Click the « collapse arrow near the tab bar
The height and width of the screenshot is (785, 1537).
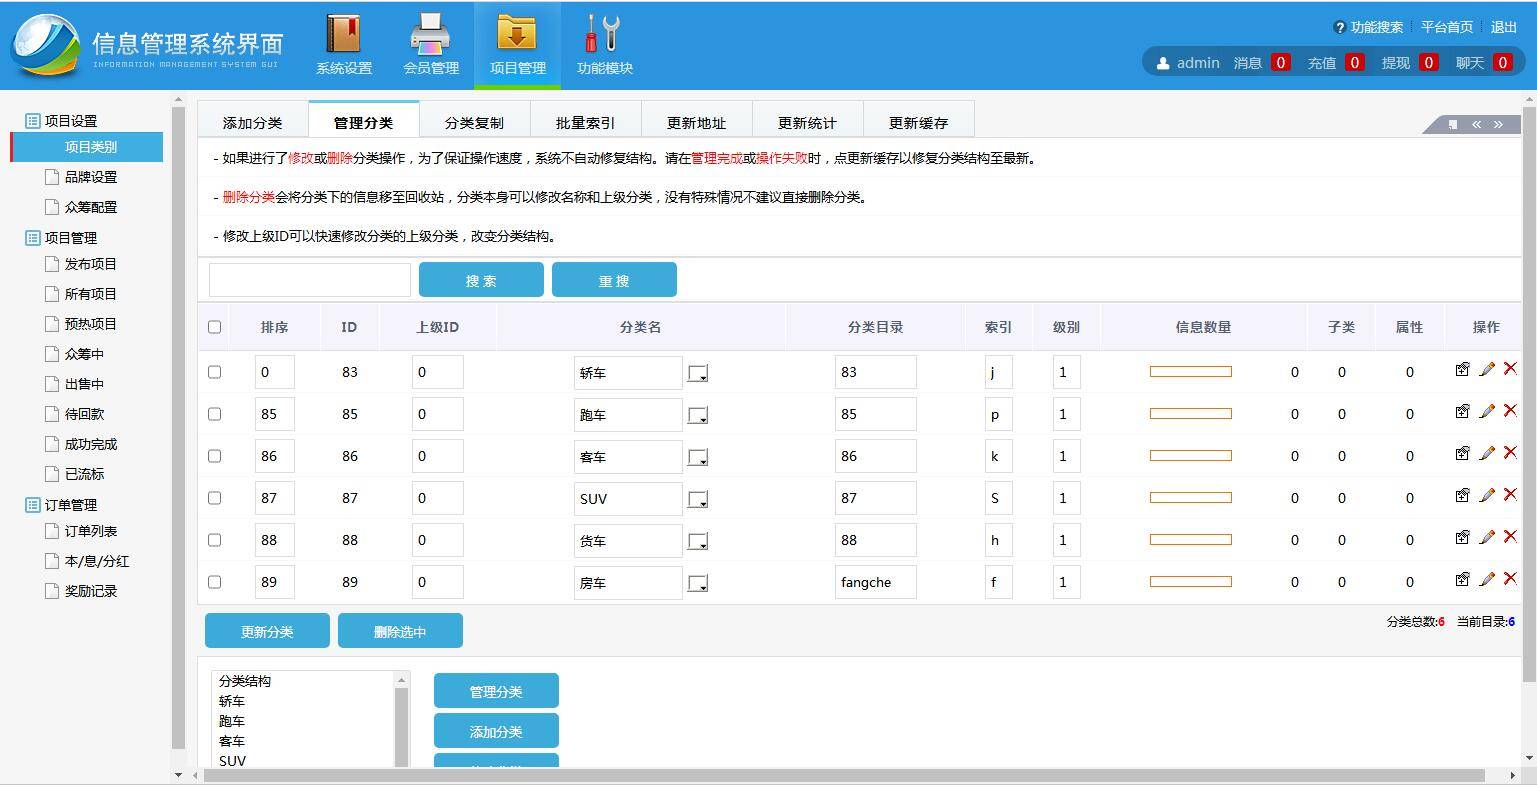(x=1477, y=122)
